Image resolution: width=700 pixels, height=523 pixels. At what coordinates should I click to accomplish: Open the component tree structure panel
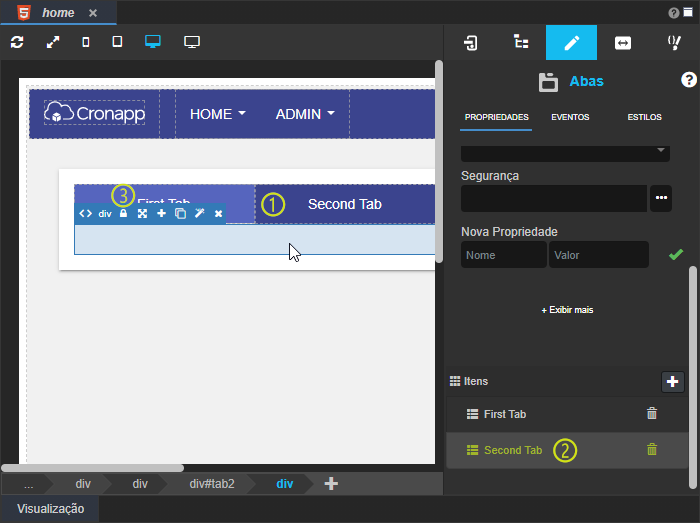click(521, 42)
